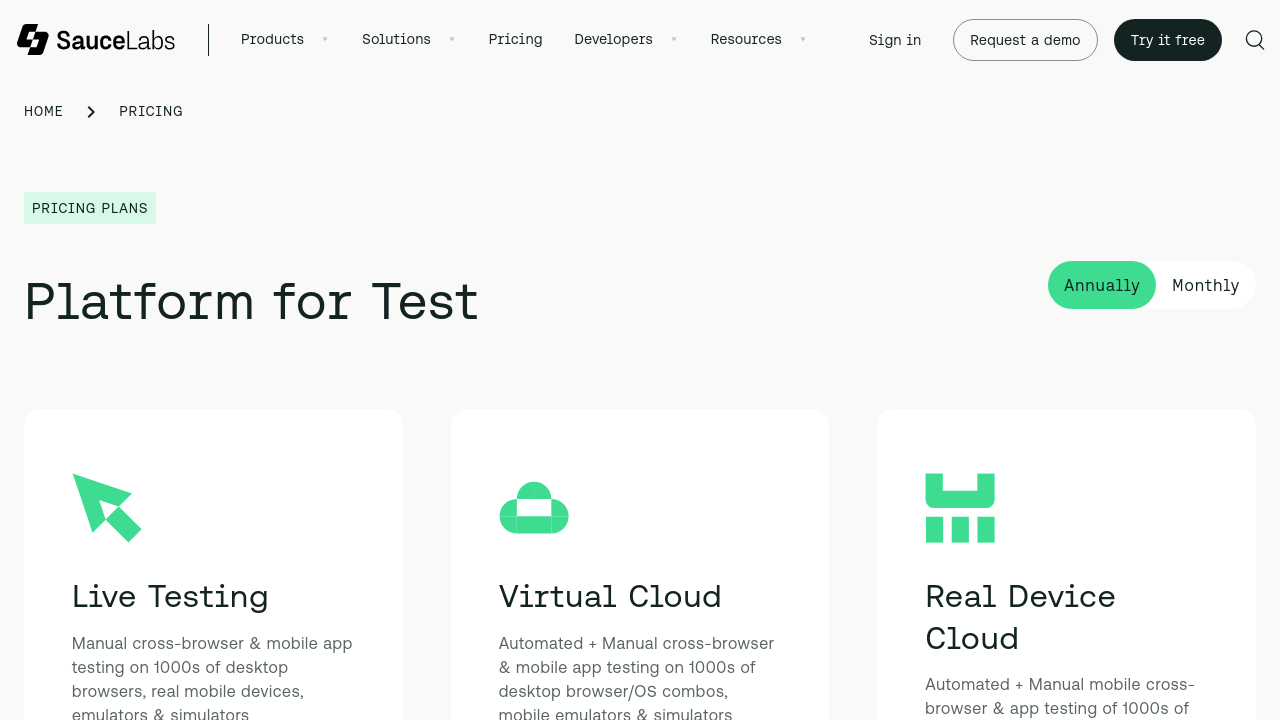Switch billing to Monthly
Image resolution: width=1280 pixels, height=720 pixels.
(1206, 285)
